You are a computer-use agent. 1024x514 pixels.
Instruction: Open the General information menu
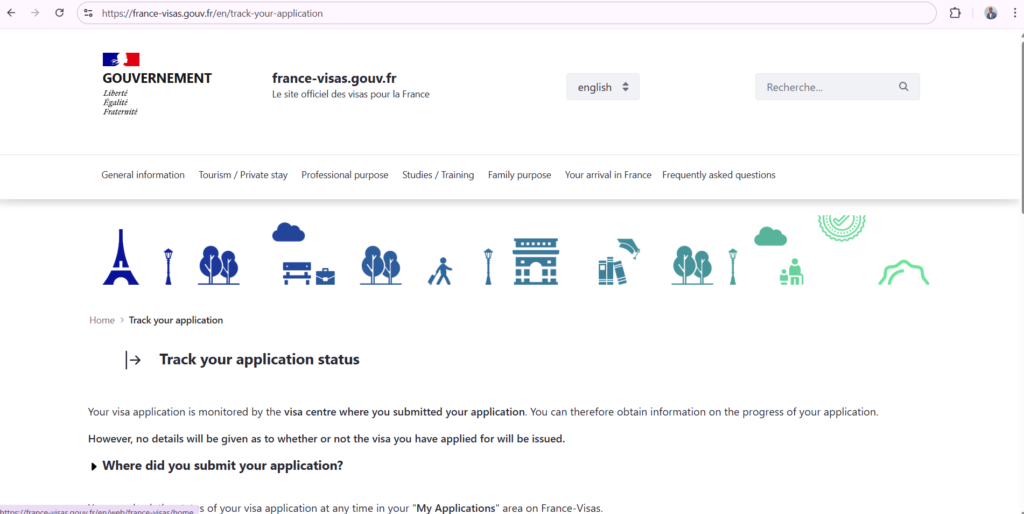click(143, 175)
